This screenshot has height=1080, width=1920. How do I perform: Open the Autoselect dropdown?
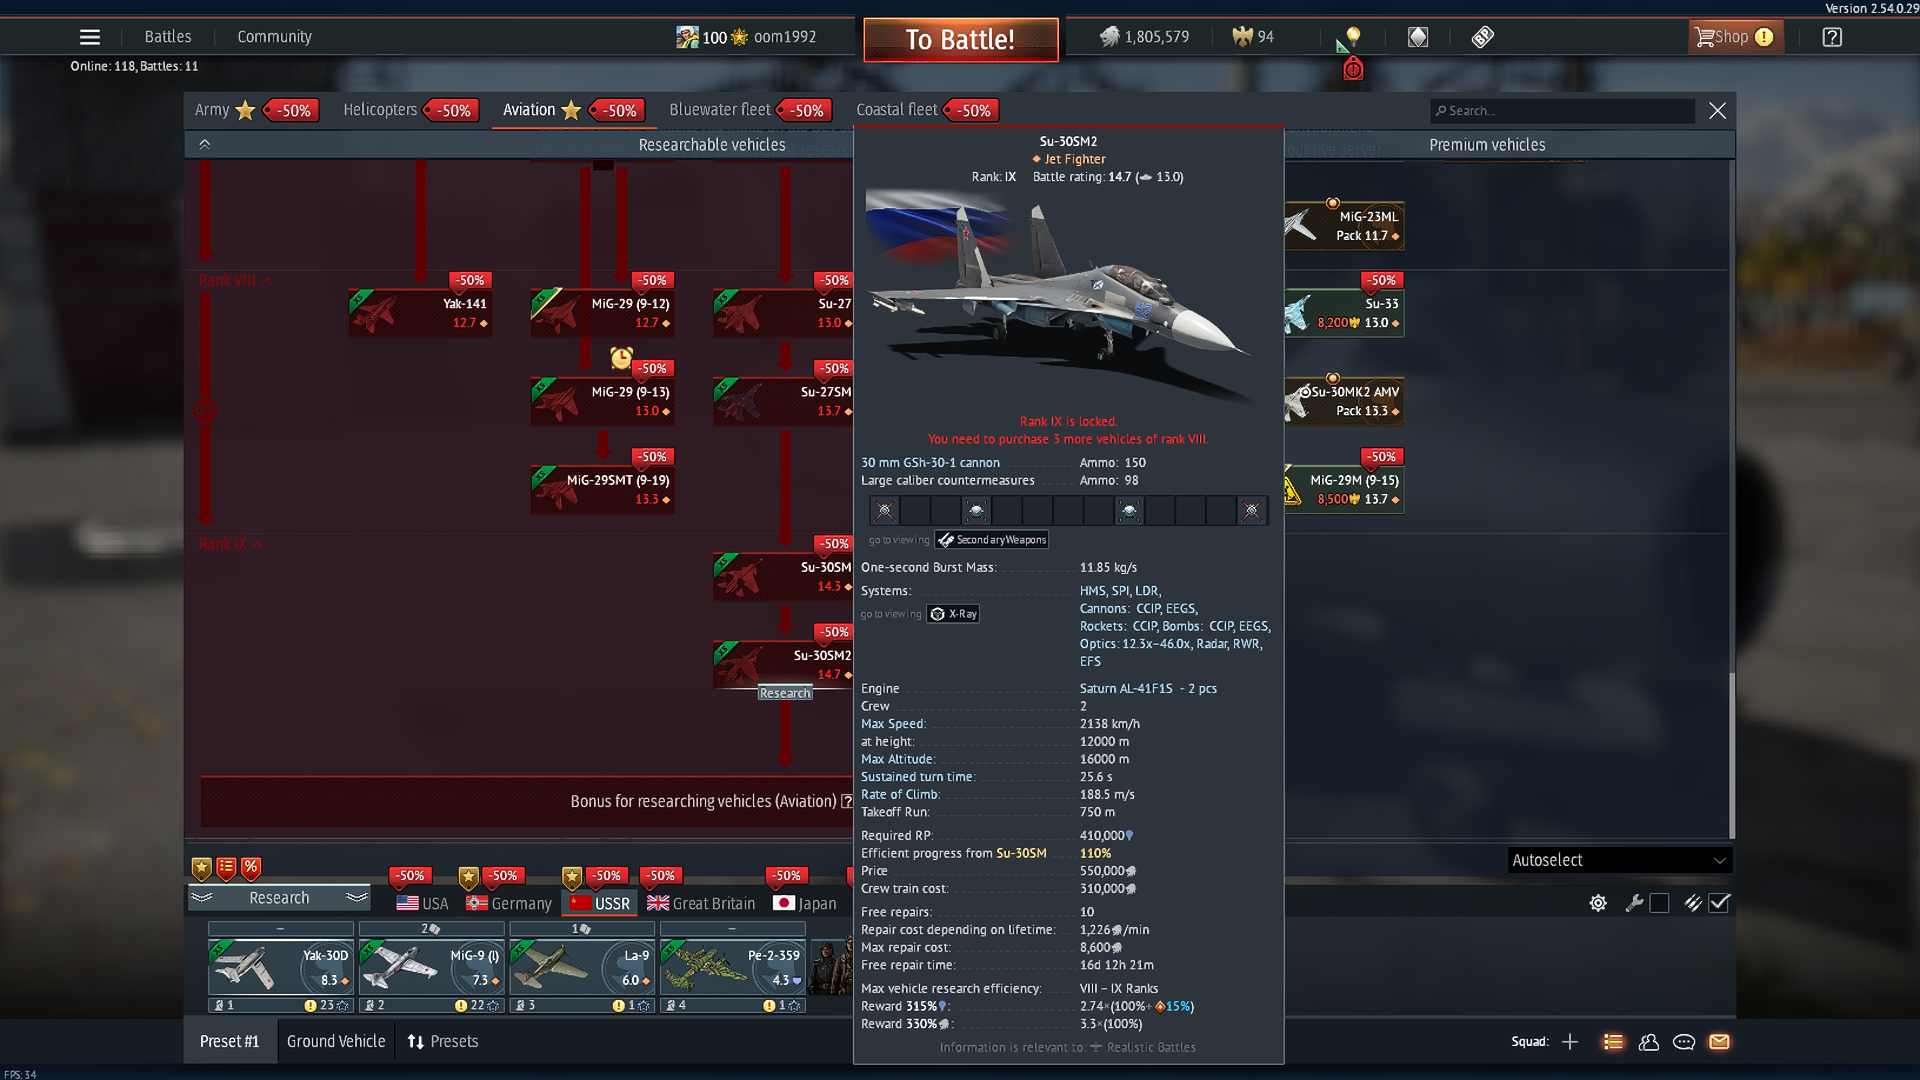click(x=1618, y=860)
